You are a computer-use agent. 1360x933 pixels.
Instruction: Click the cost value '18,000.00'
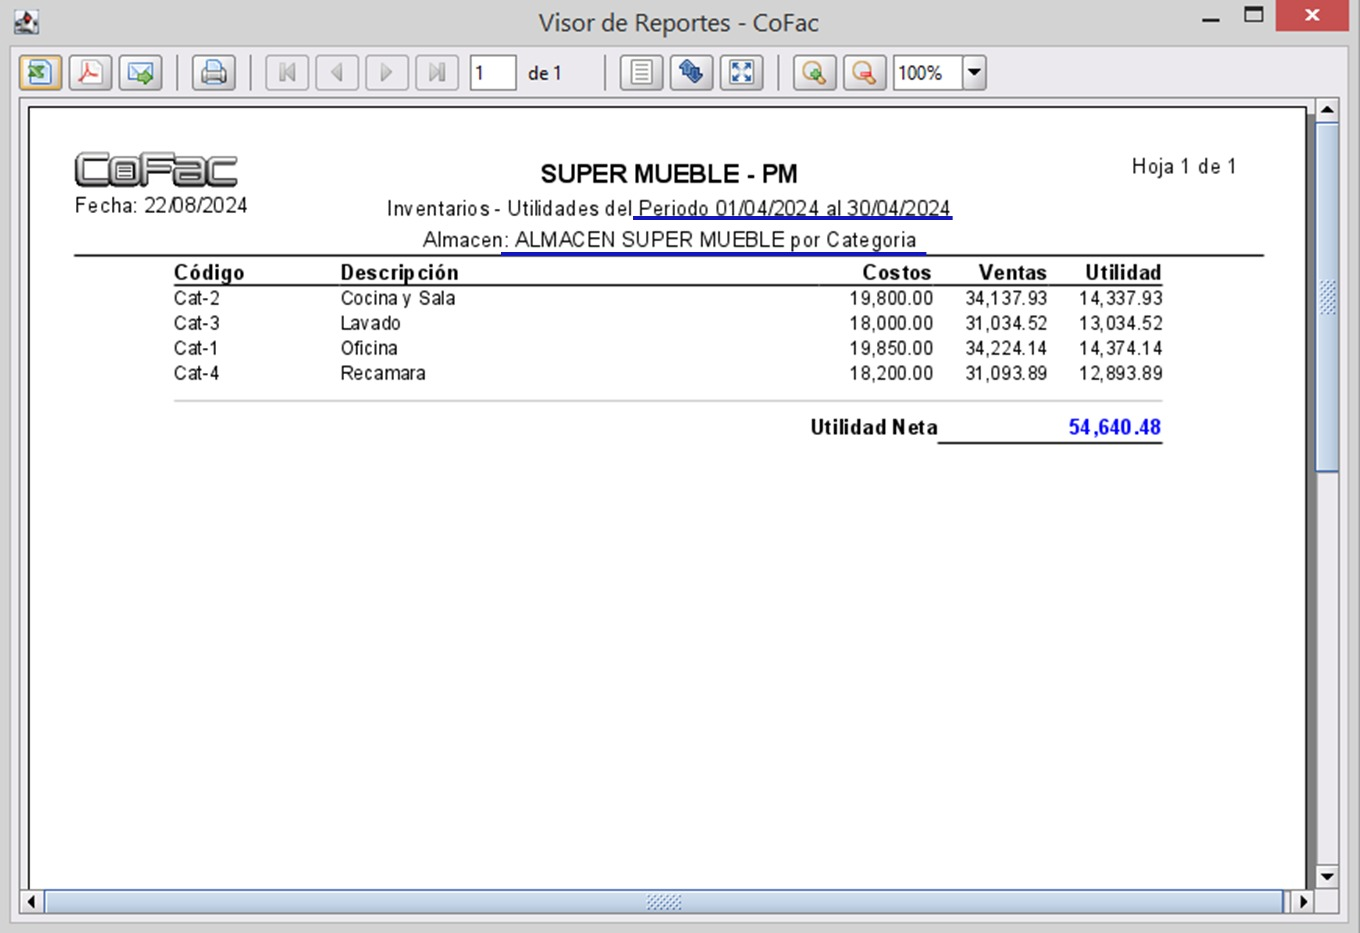tap(891, 323)
